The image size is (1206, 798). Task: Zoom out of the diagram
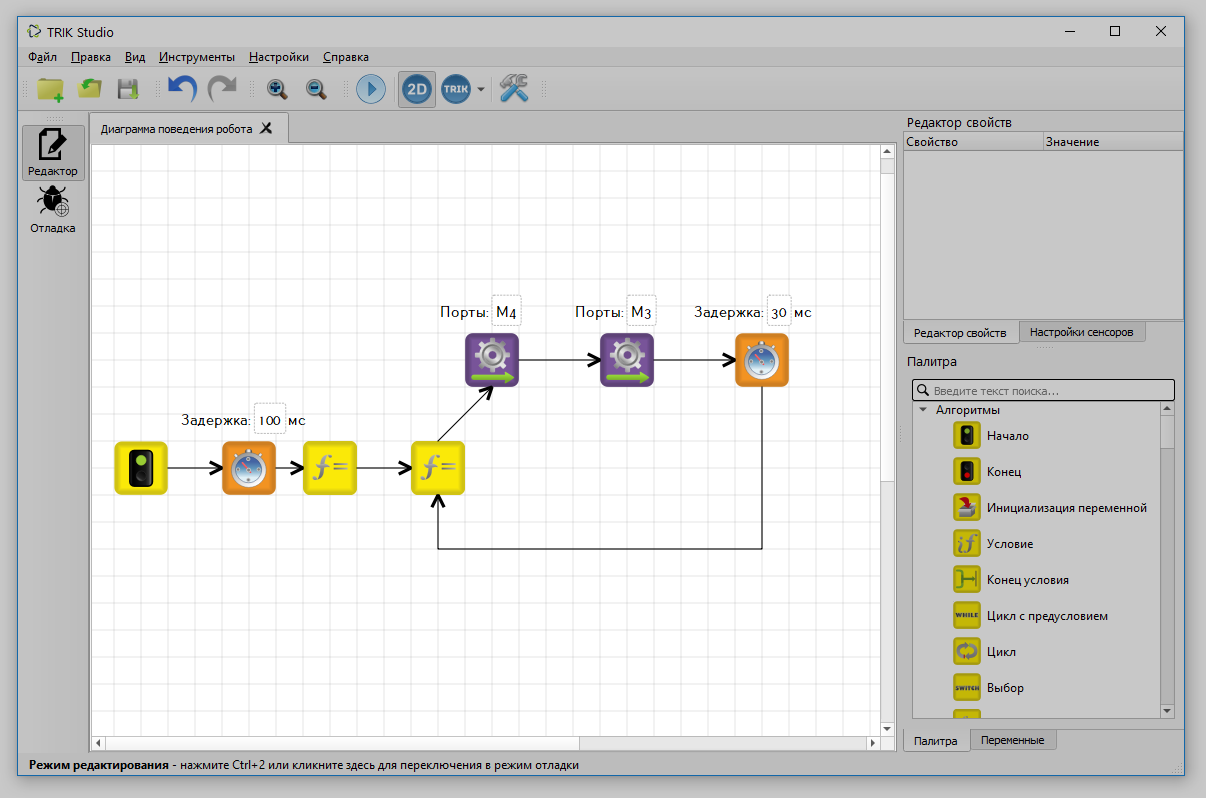[316, 89]
